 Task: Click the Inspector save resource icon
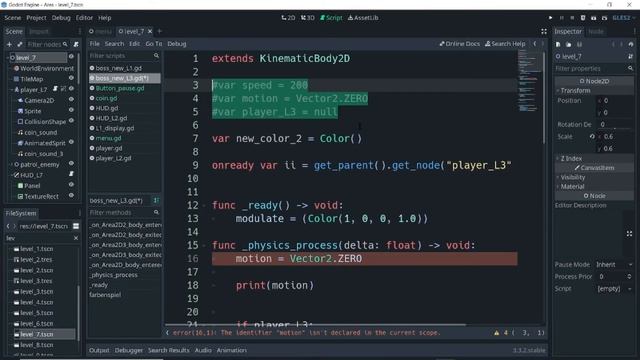(x=579, y=44)
